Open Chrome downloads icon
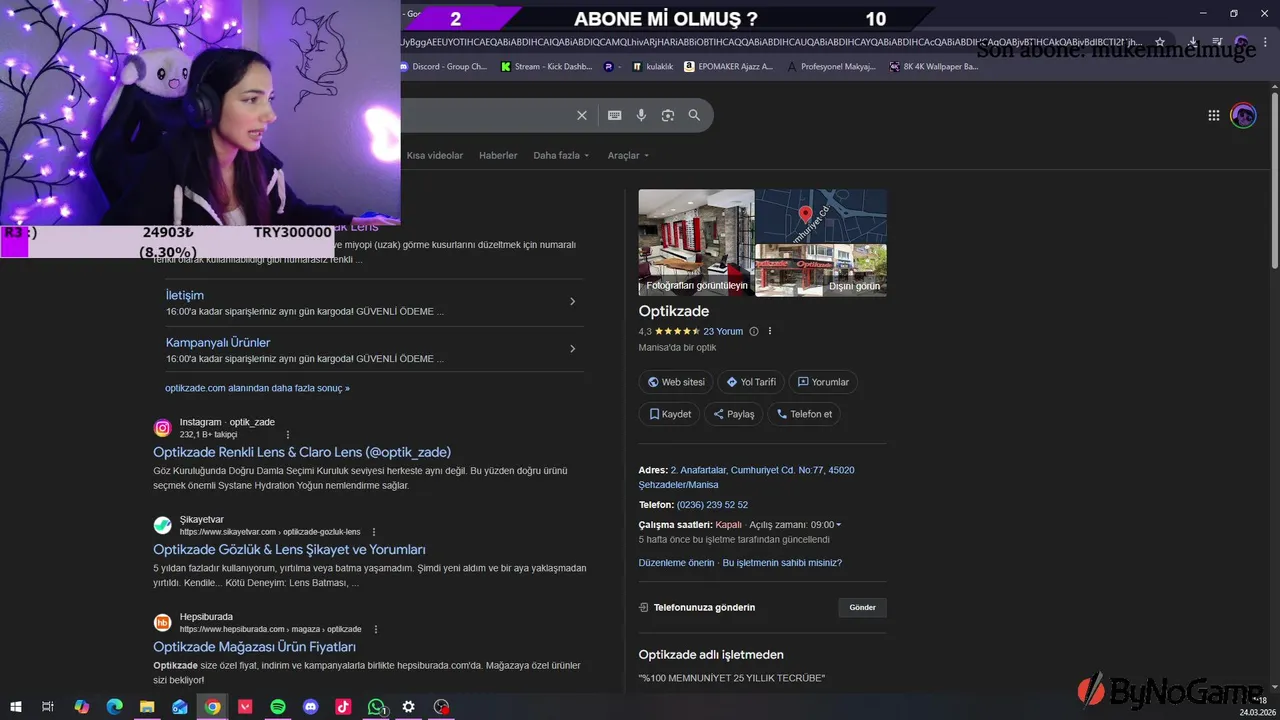This screenshot has width=1280, height=720. point(1192,42)
